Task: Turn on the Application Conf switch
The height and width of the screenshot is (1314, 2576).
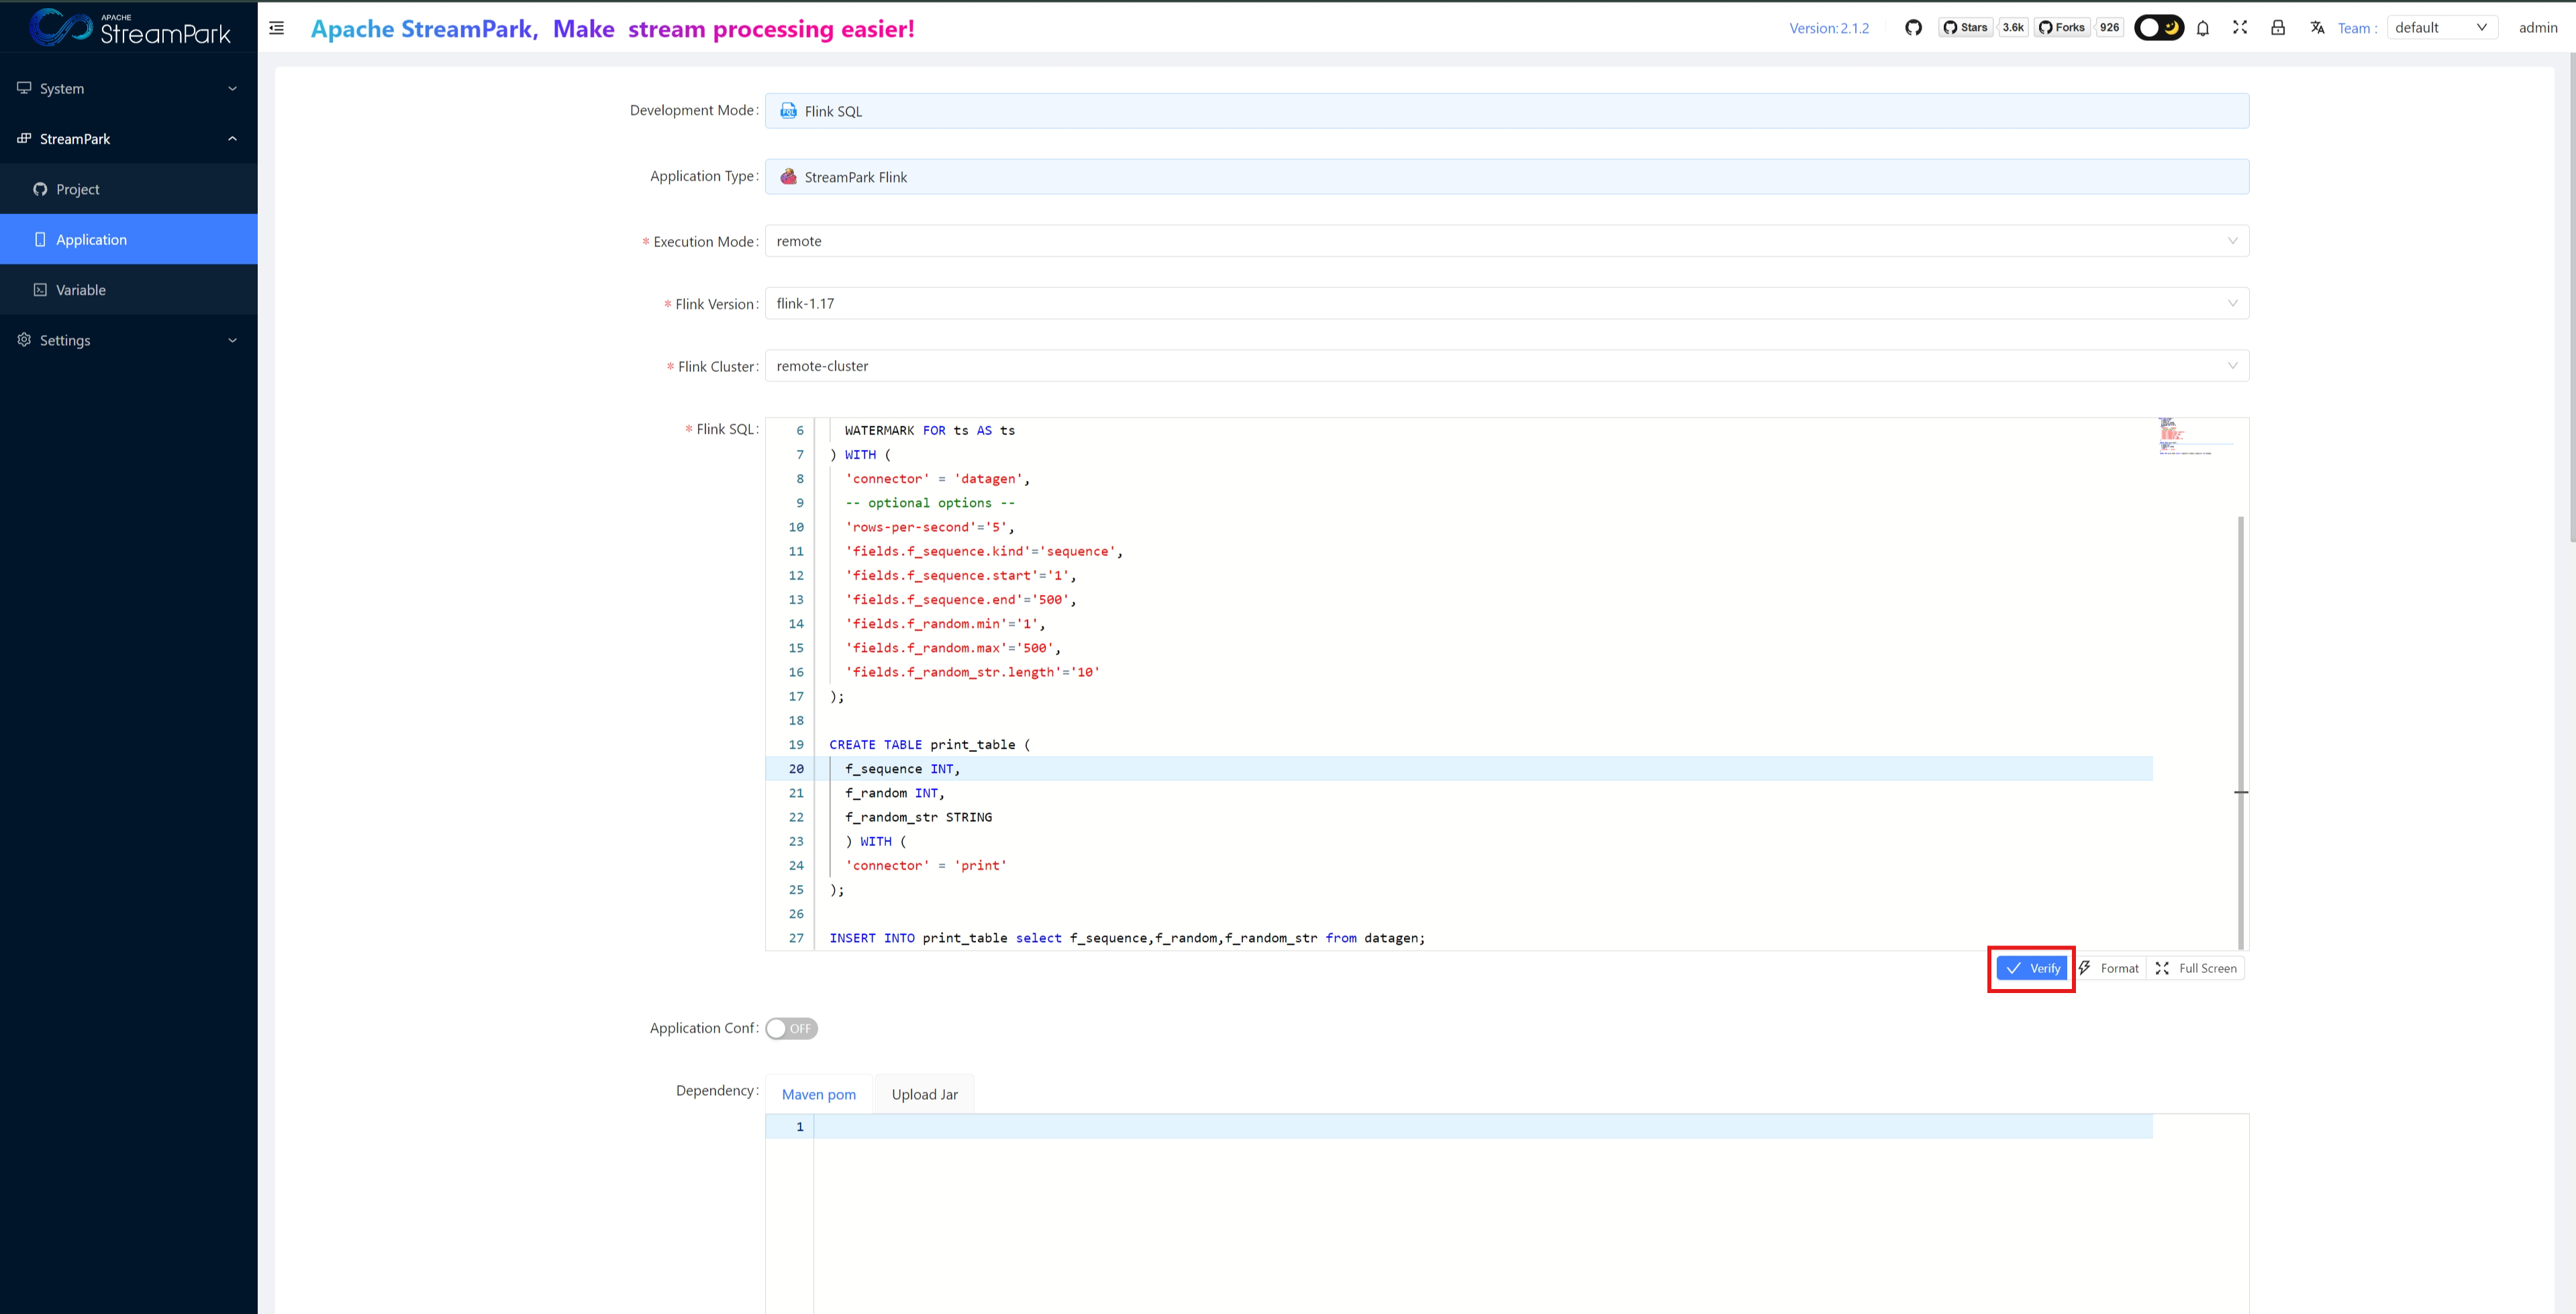Action: click(791, 1028)
